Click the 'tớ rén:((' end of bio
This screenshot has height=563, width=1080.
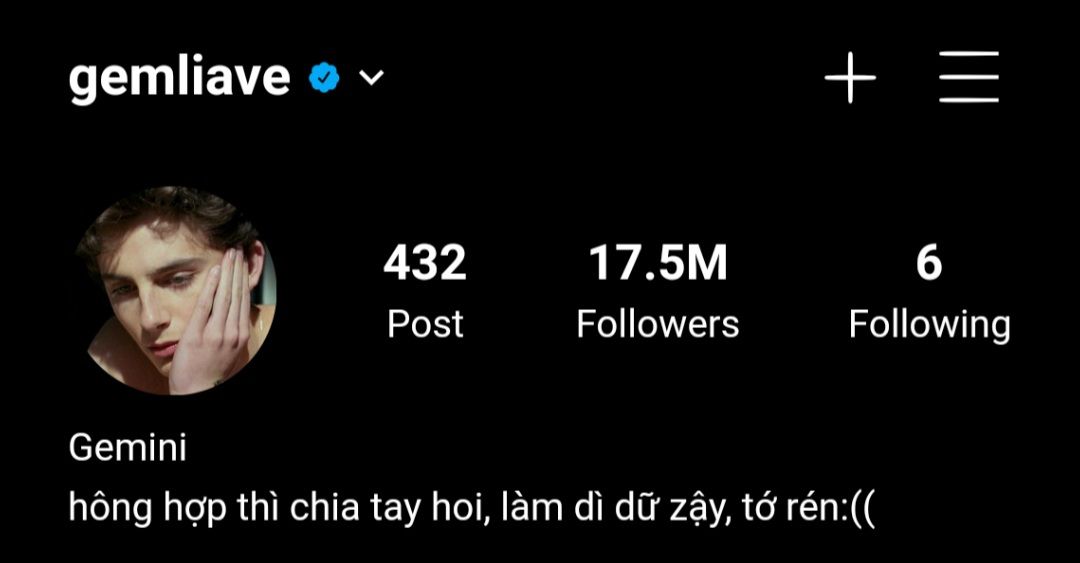(x=809, y=510)
